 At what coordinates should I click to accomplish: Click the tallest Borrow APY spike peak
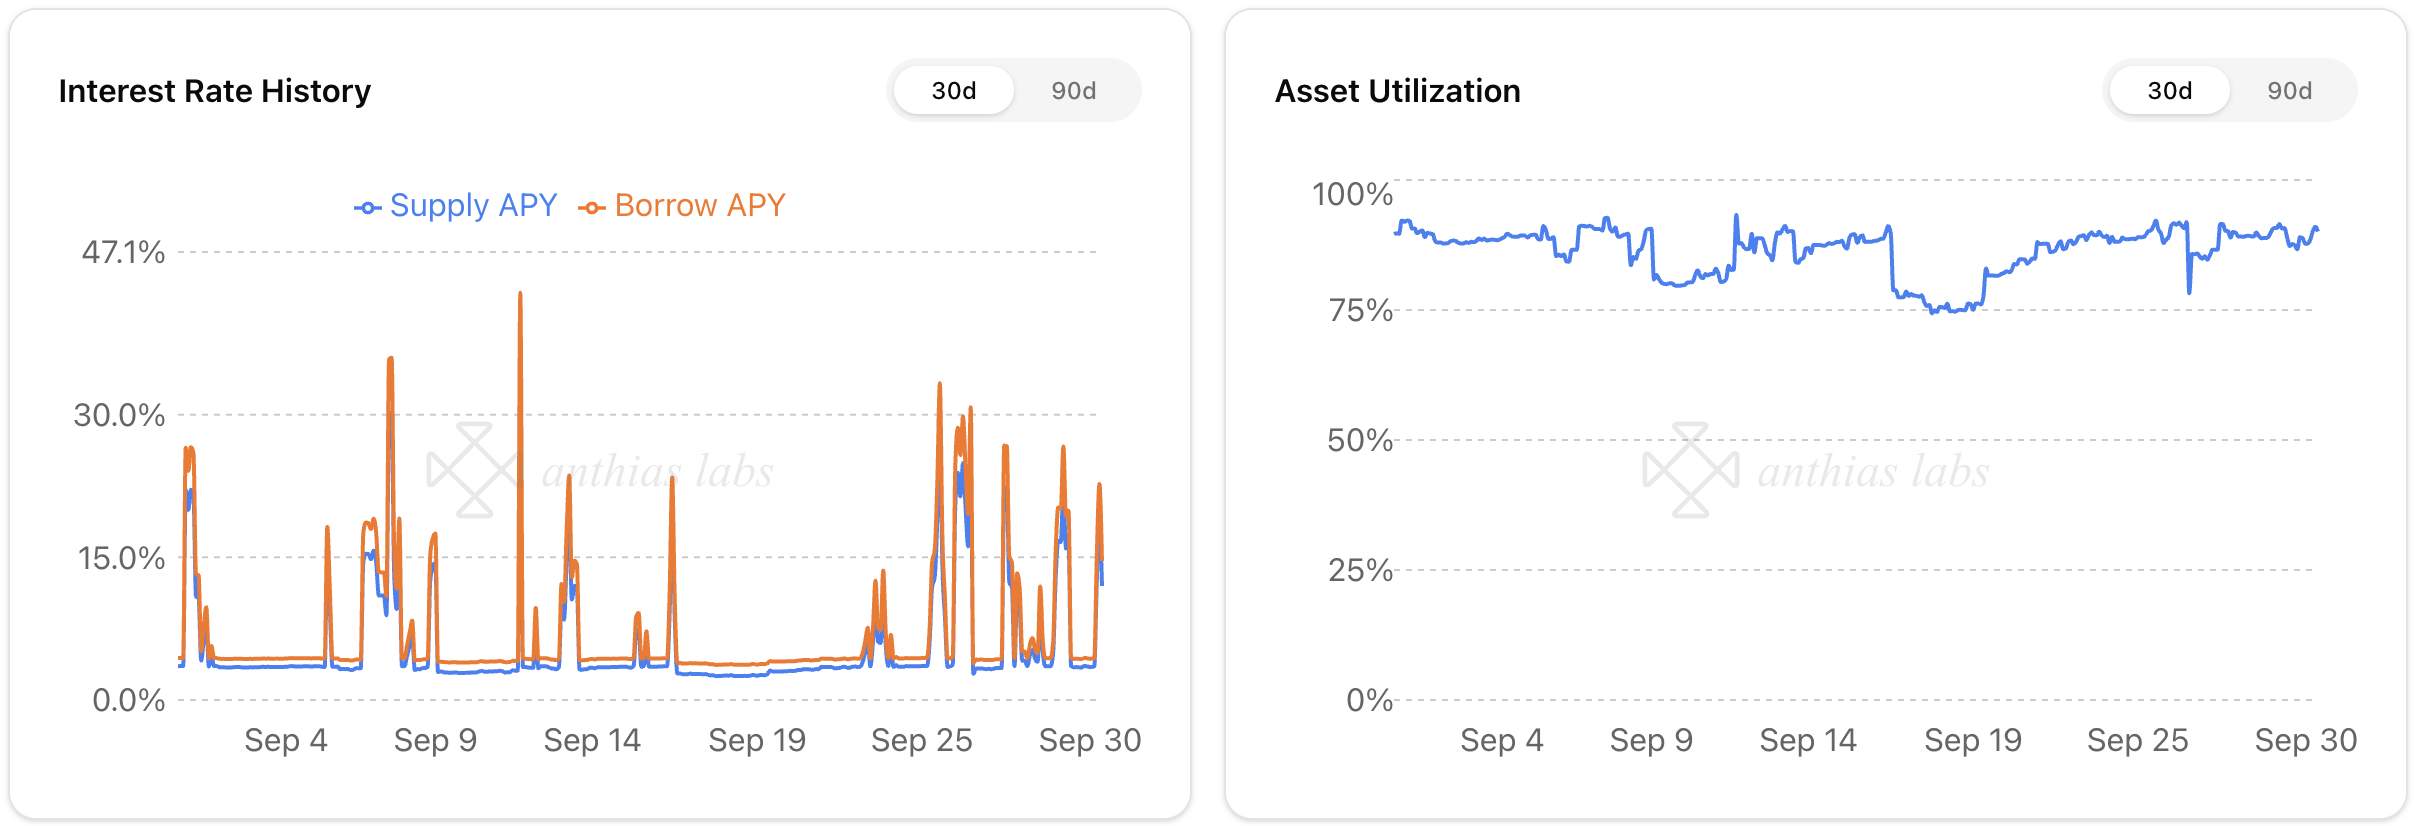[520, 294]
